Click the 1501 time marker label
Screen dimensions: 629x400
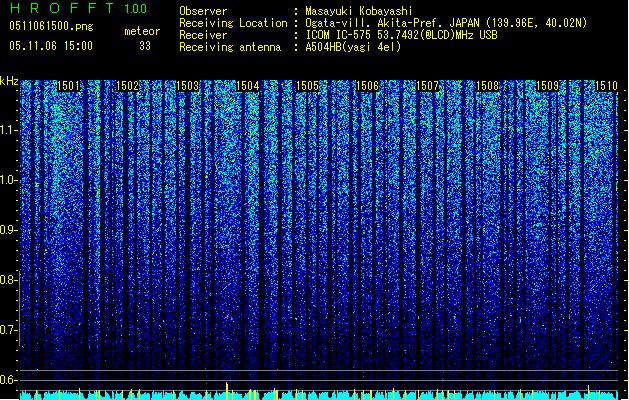(x=69, y=86)
